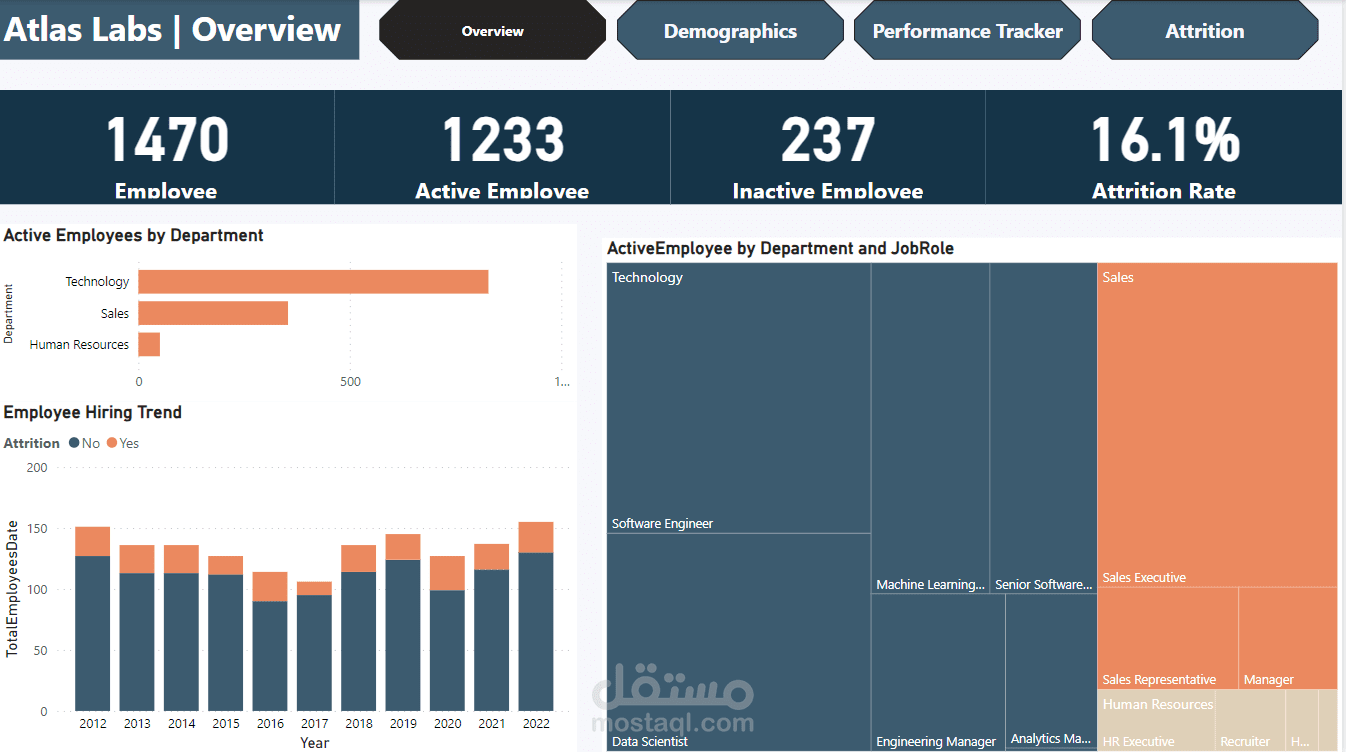The width and height of the screenshot is (1346, 752).
Task: Switch to the Demographics page
Action: (729, 30)
